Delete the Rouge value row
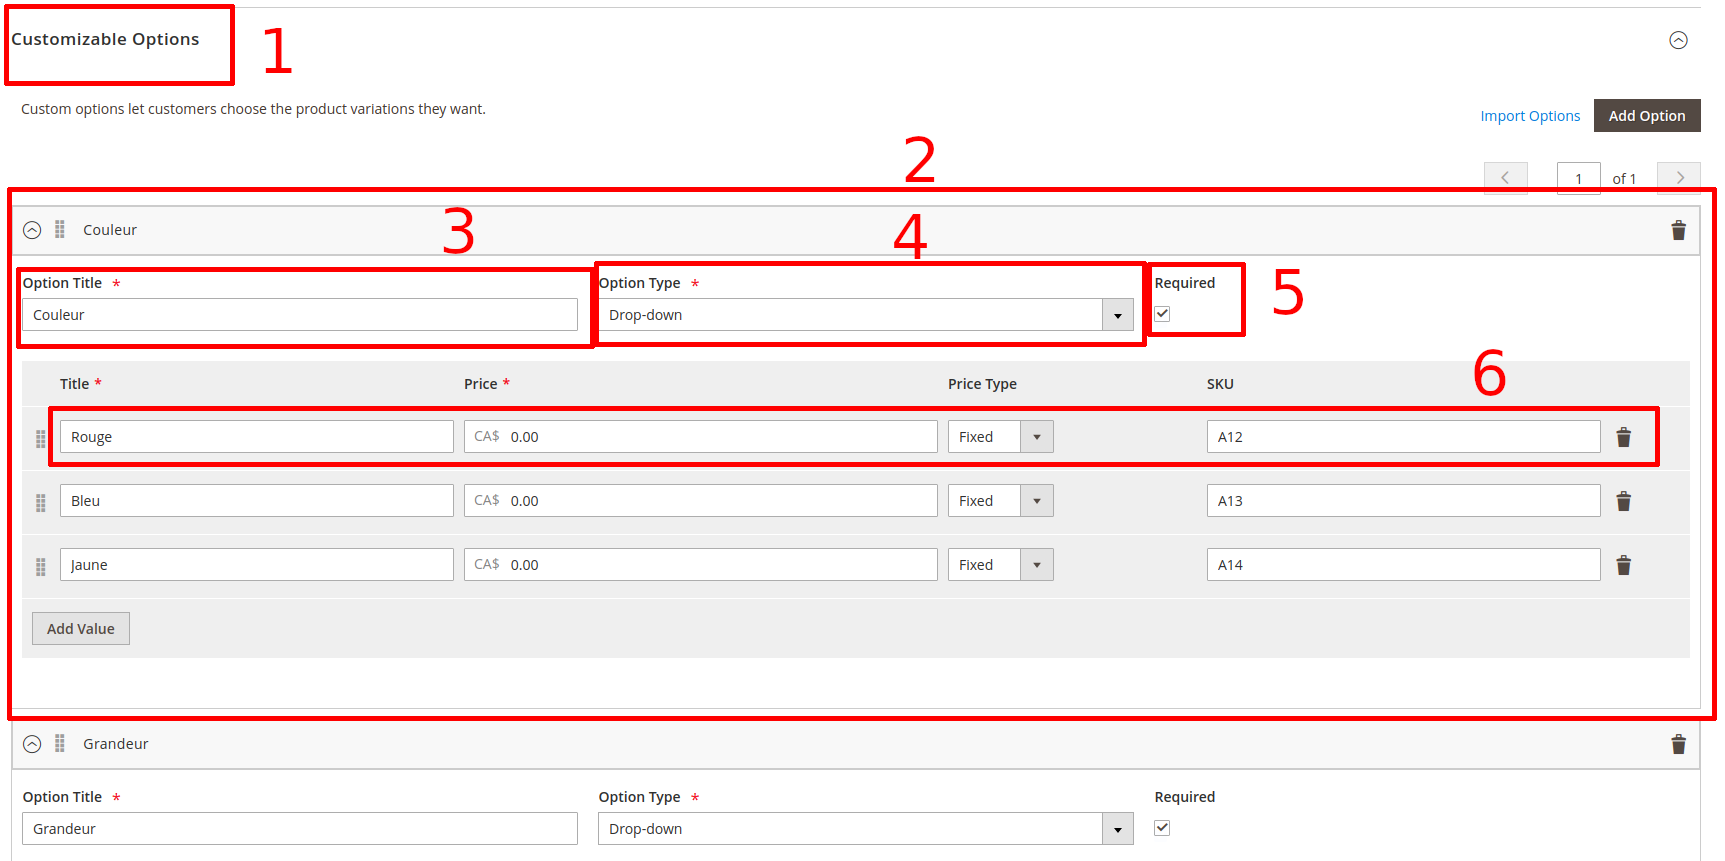The height and width of the screenshot is (861, 1725). point(1623,438)
